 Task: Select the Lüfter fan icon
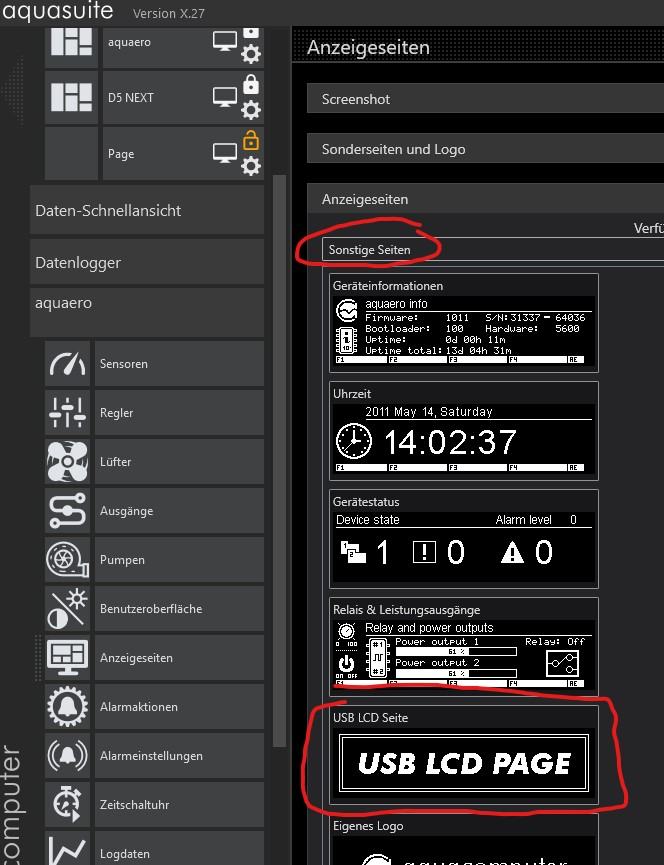[x=67, y=462]
